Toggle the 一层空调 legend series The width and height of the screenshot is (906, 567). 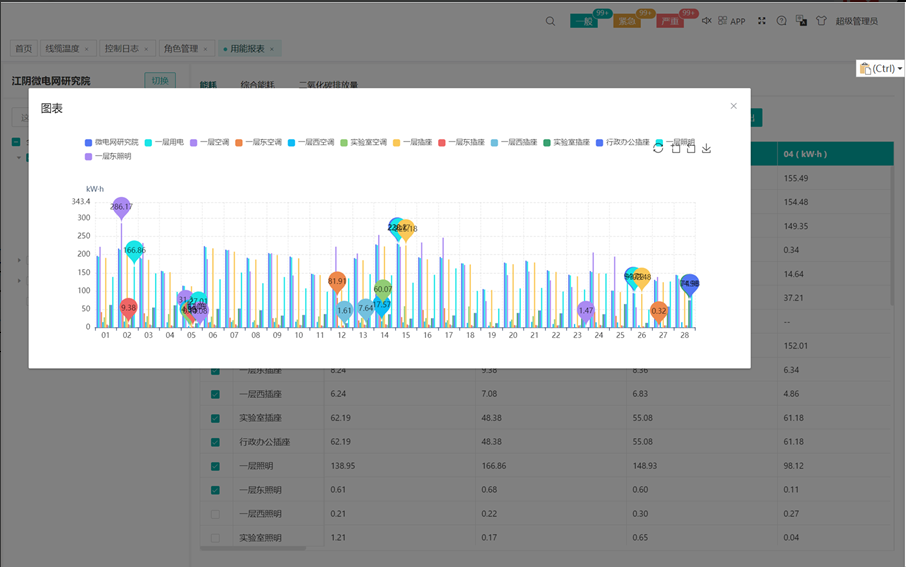(x=210, y=142)
